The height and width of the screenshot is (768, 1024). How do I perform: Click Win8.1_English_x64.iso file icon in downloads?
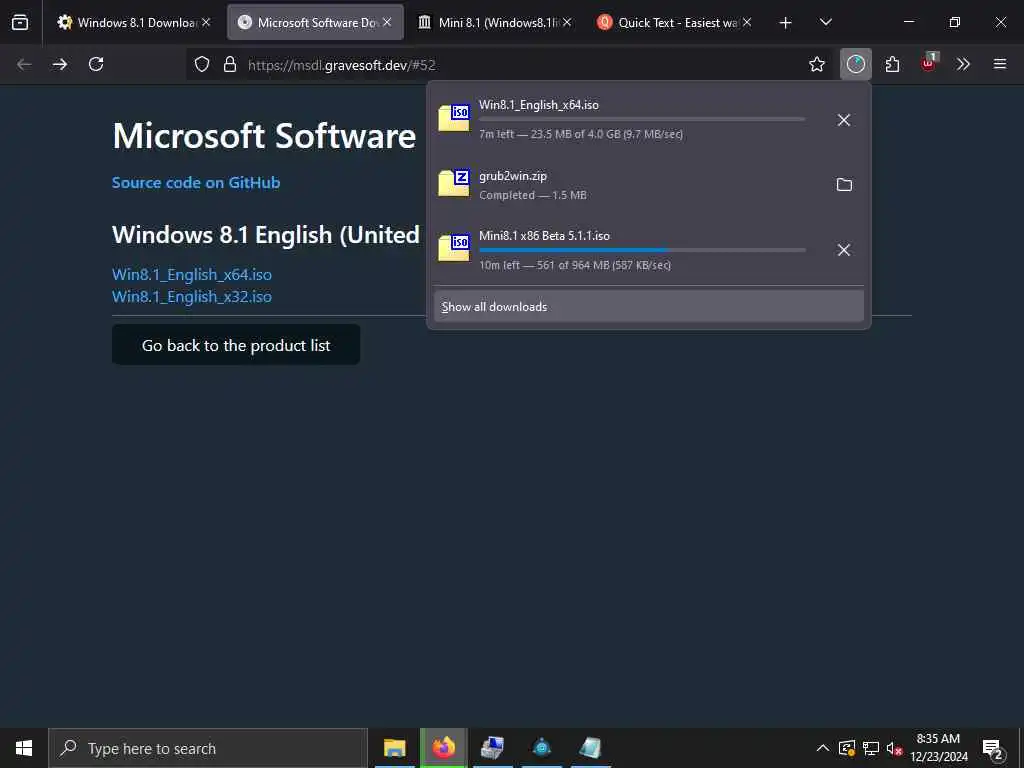pyautogui.click(x=454, y=118)
